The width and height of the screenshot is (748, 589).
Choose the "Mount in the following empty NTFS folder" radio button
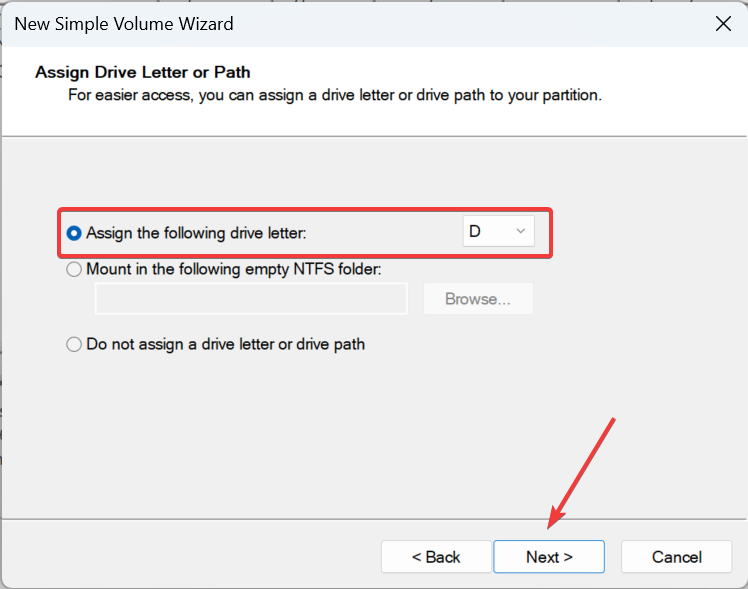(74, 269)
